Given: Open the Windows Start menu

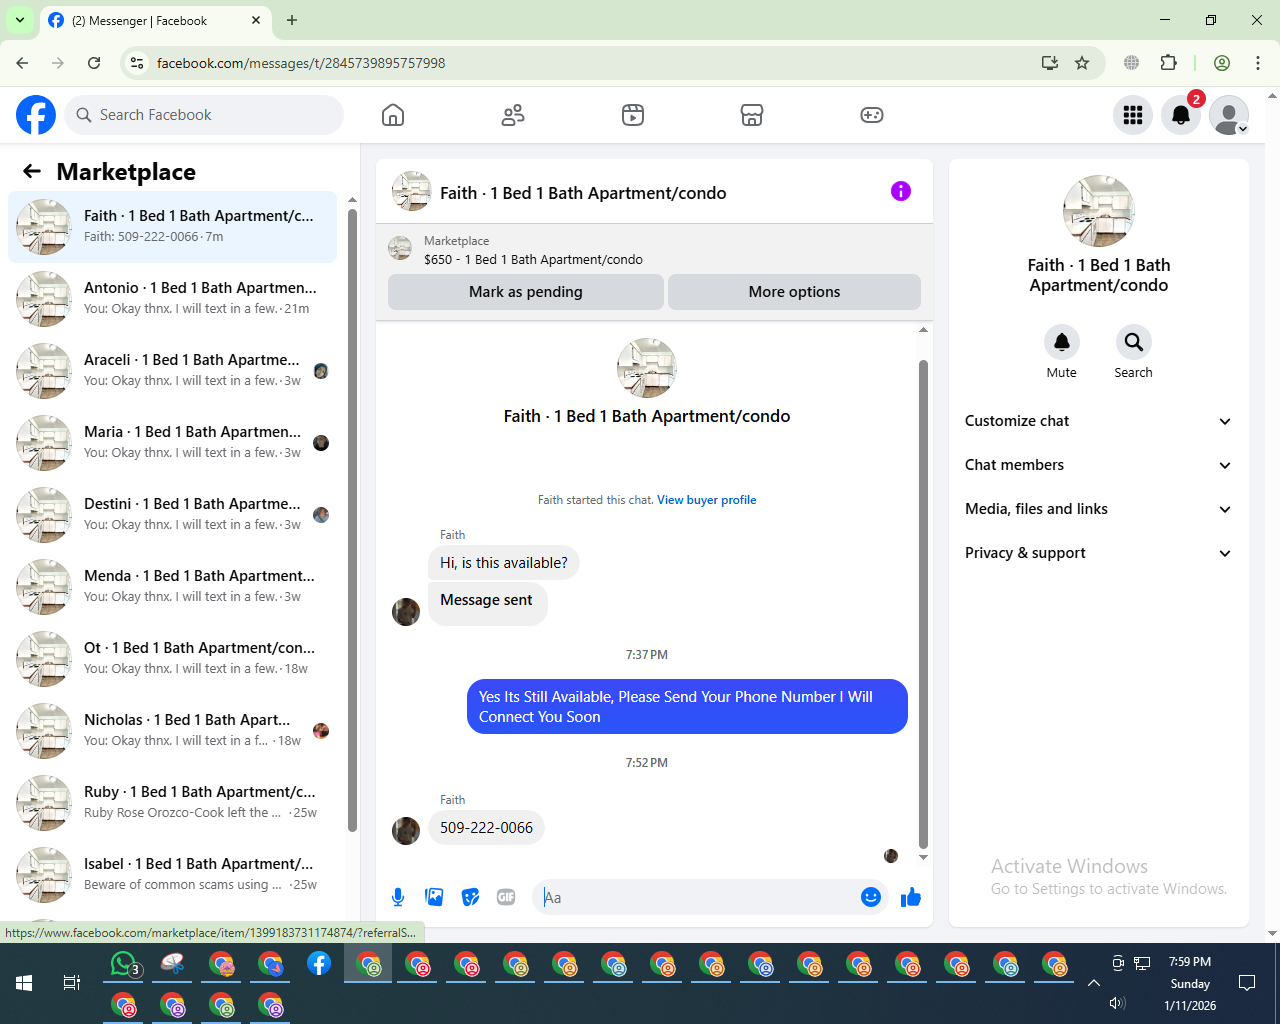Looking at the screenshot, I should pyautogui.click(x=24, y=983).
